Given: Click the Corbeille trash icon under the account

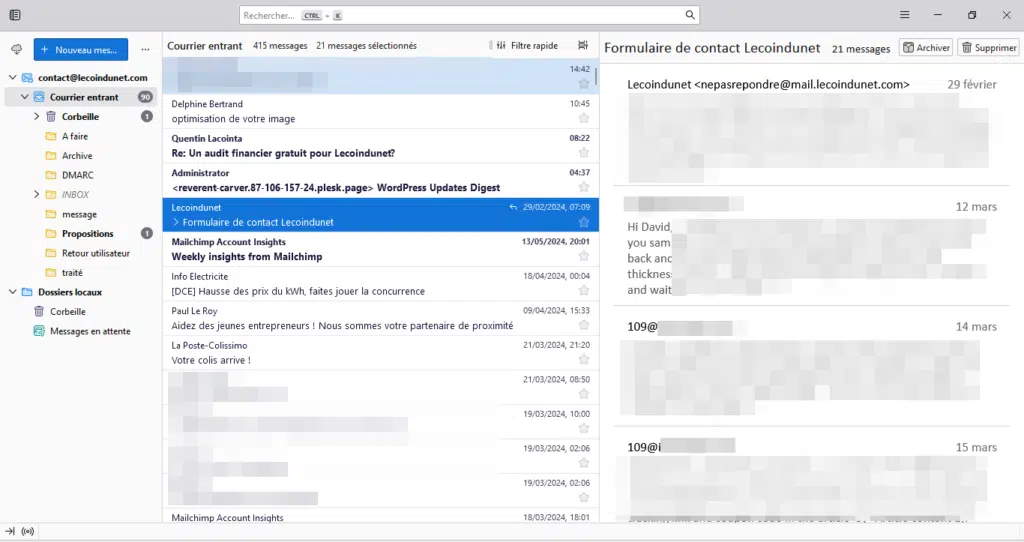Looking at the screenshot, I should point(51,116).
